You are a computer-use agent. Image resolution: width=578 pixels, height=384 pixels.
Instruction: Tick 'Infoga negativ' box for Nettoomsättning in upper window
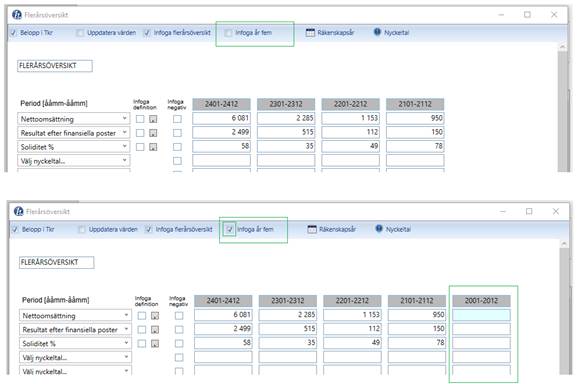click(177, 119)
